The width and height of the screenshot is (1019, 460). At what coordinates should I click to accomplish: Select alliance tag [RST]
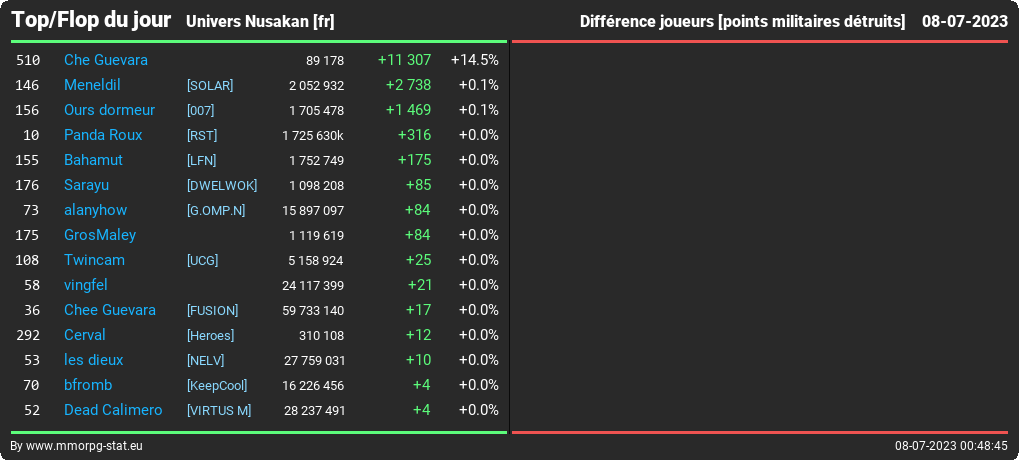201,136
